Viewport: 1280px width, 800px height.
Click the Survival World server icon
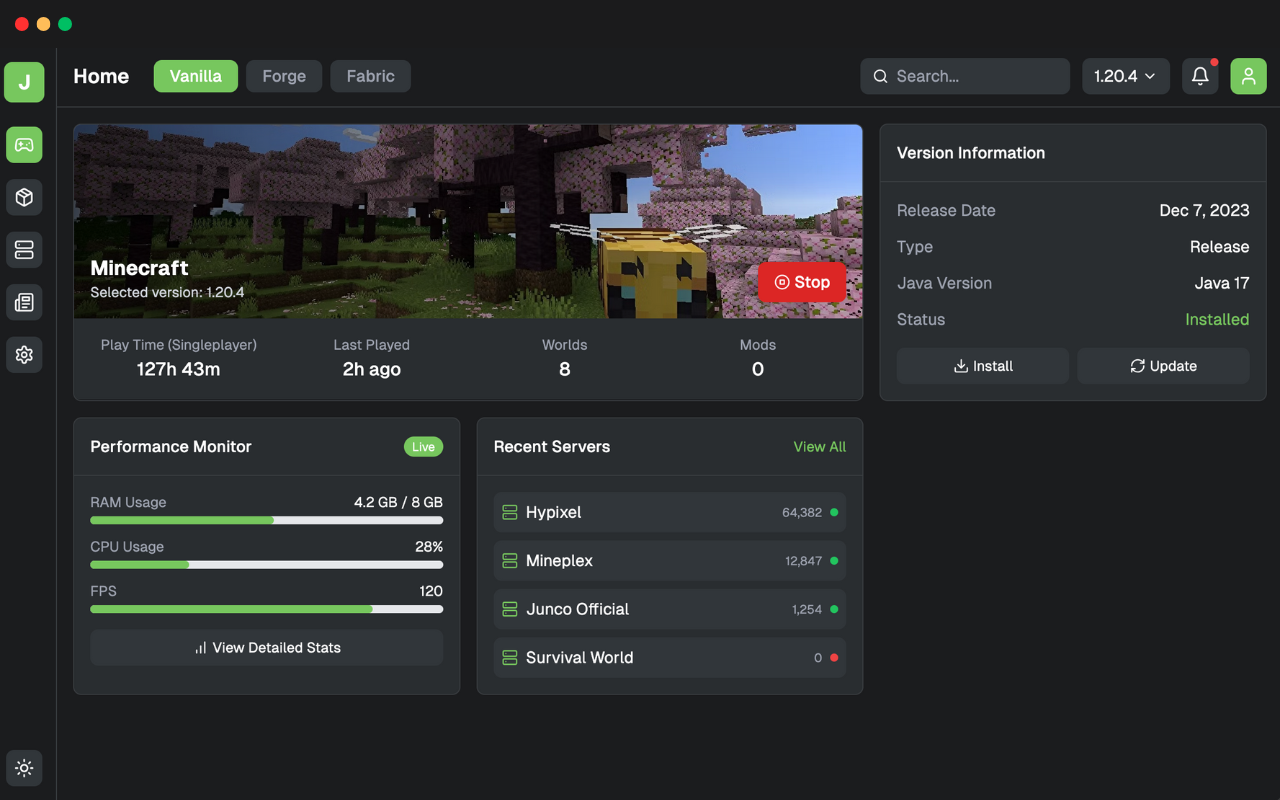point(510,658)
